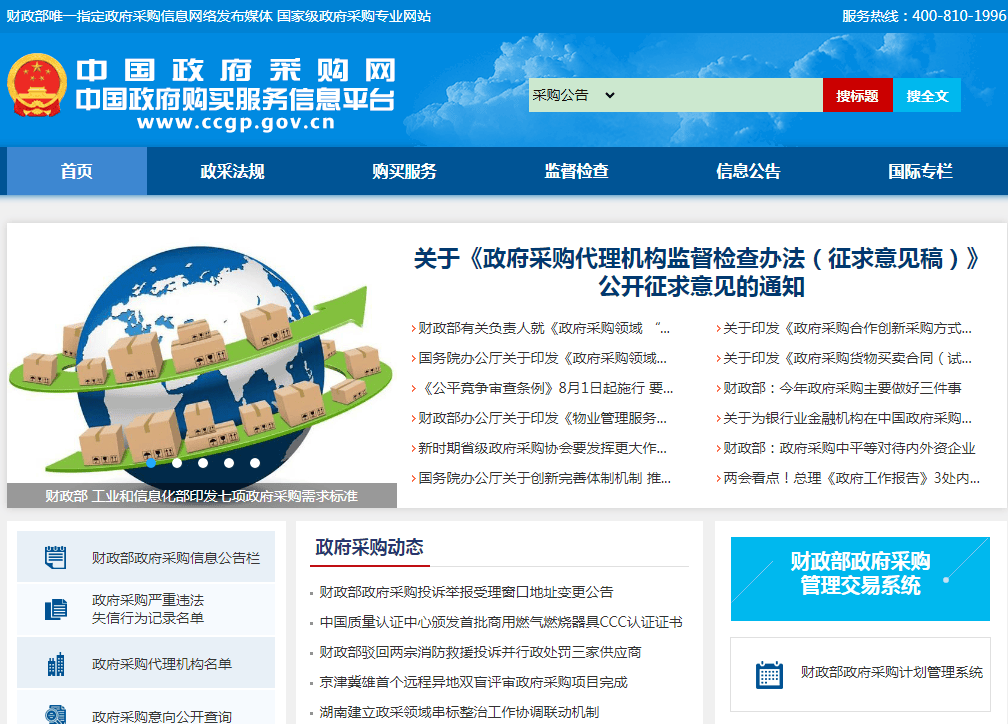Open the 采购公告 search category dropdown

click(x=573, y=95)
